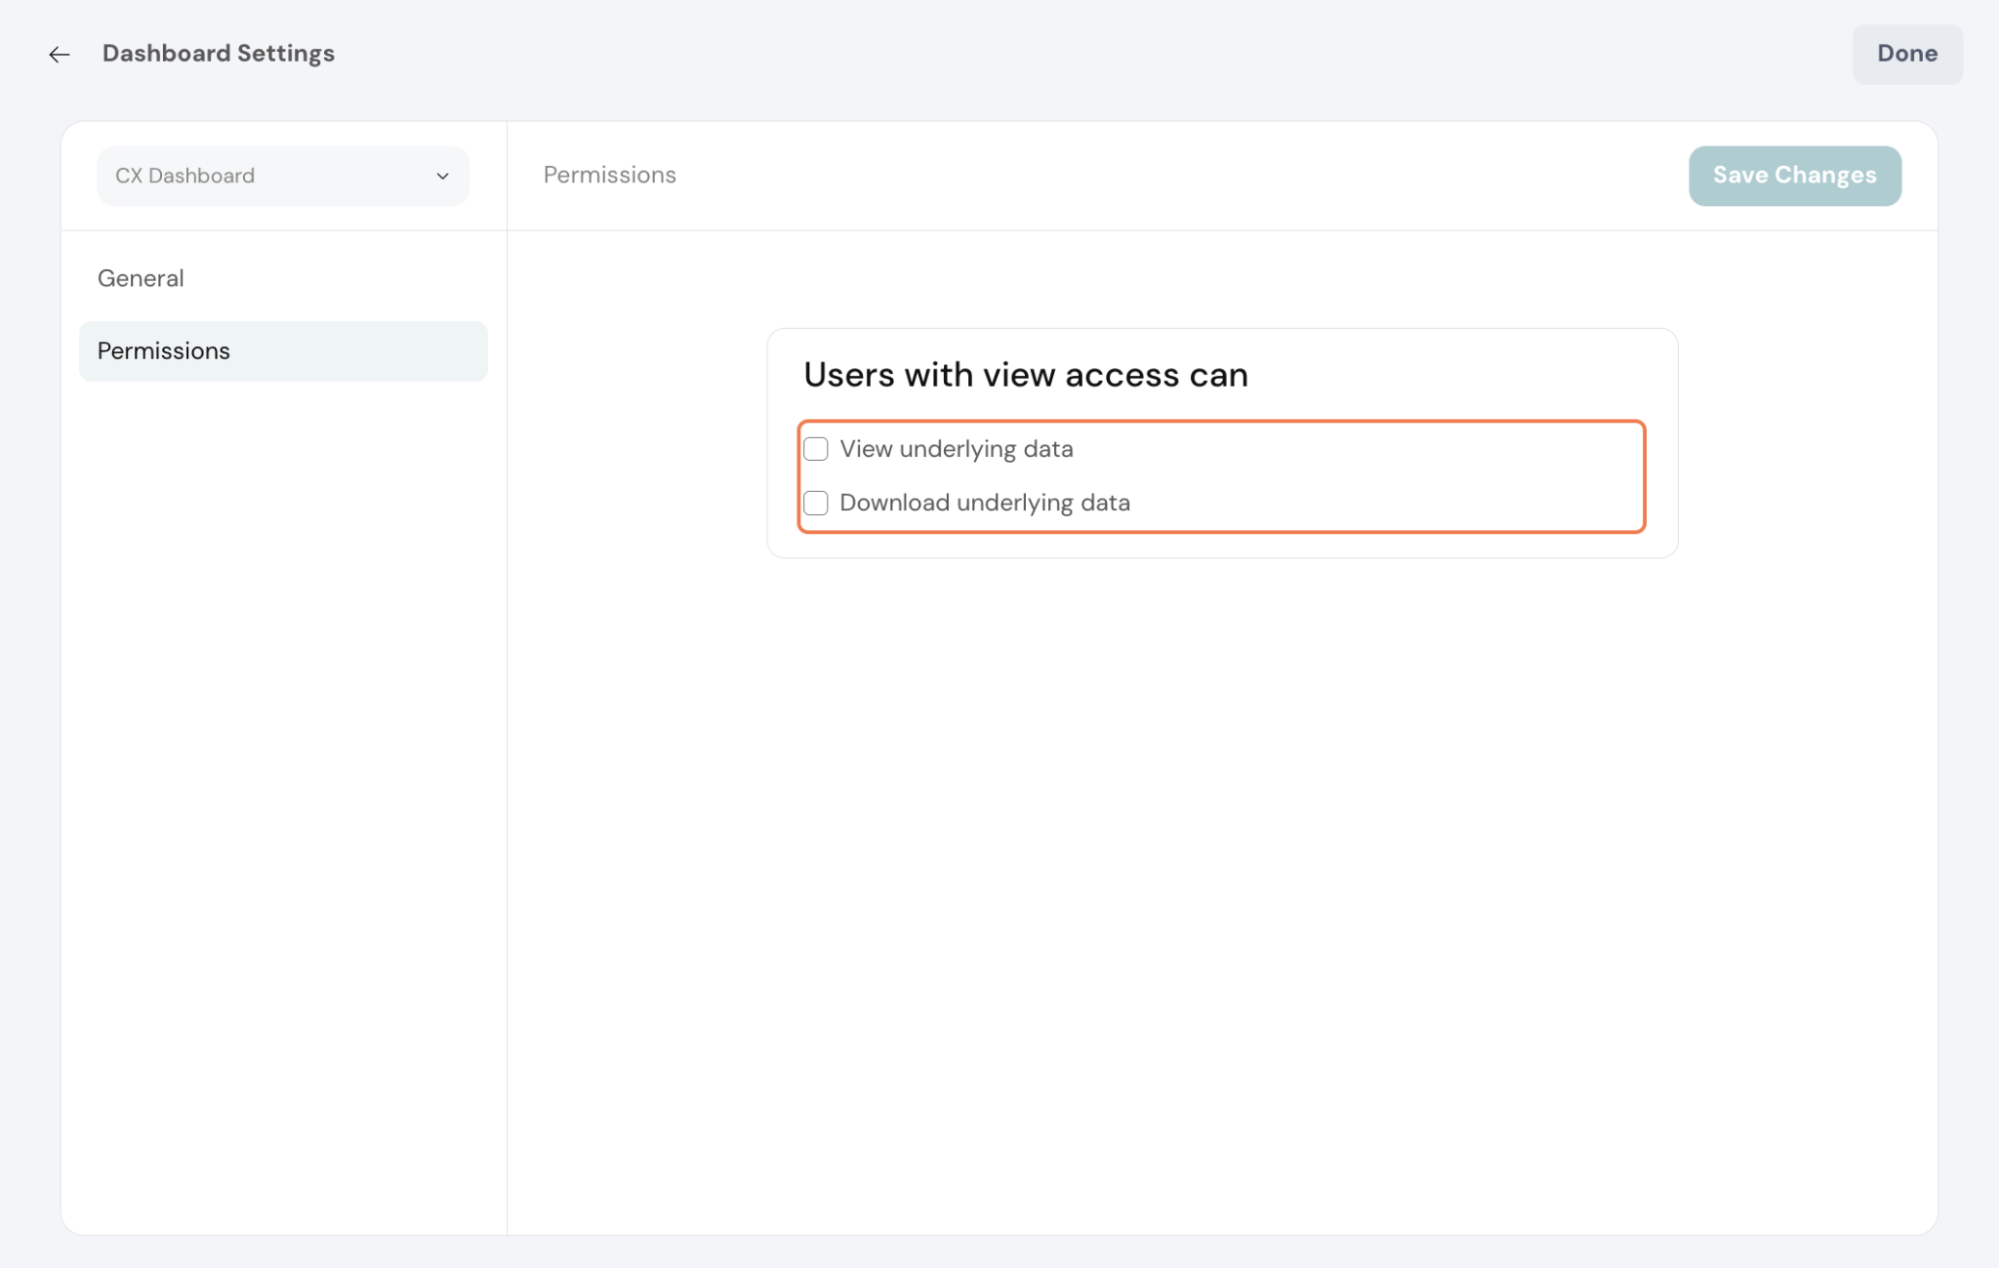
Task: Select General in the sidebar
Action: coord(140,278)
